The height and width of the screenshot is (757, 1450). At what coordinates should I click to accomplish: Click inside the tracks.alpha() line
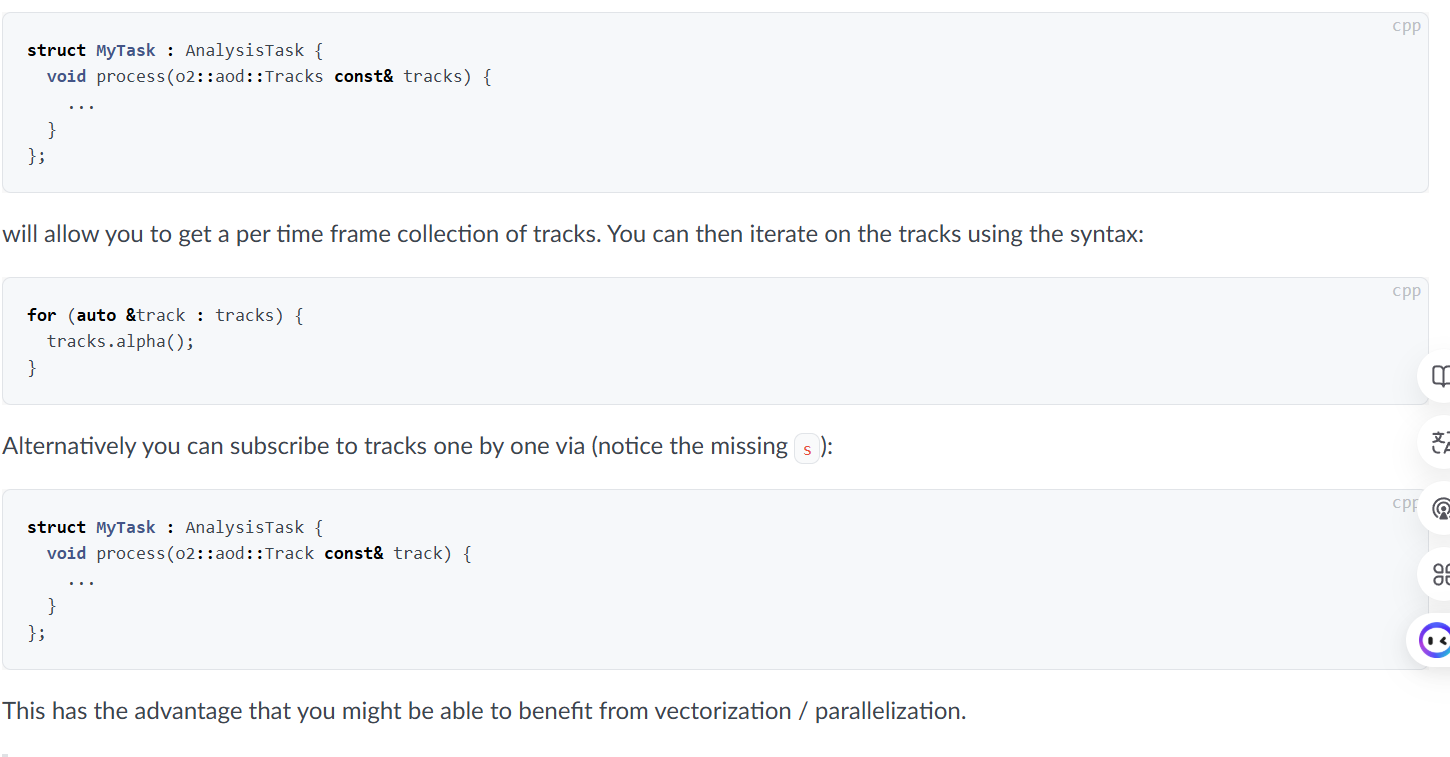120,341
